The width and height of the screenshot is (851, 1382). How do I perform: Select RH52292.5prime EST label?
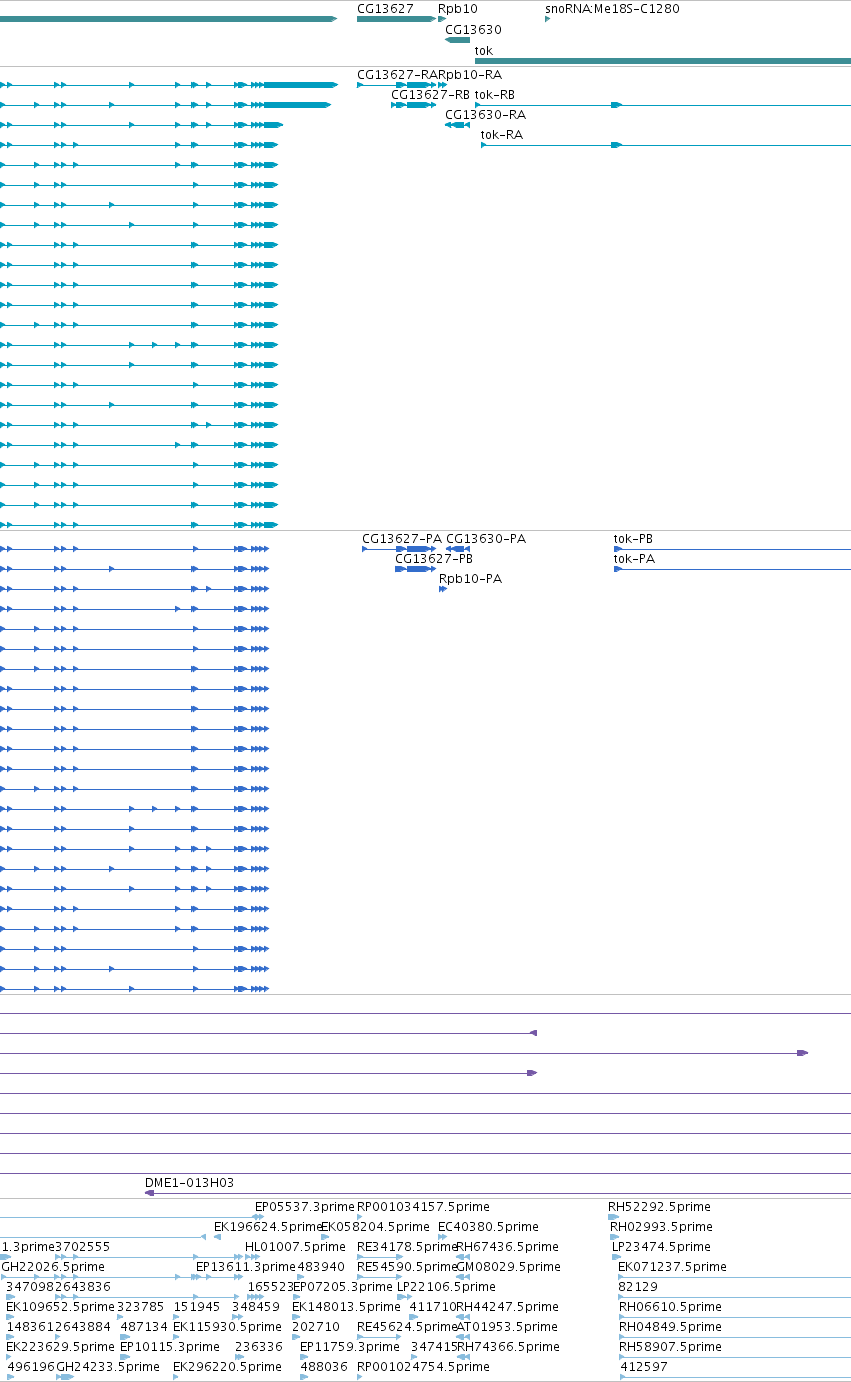659,1206
